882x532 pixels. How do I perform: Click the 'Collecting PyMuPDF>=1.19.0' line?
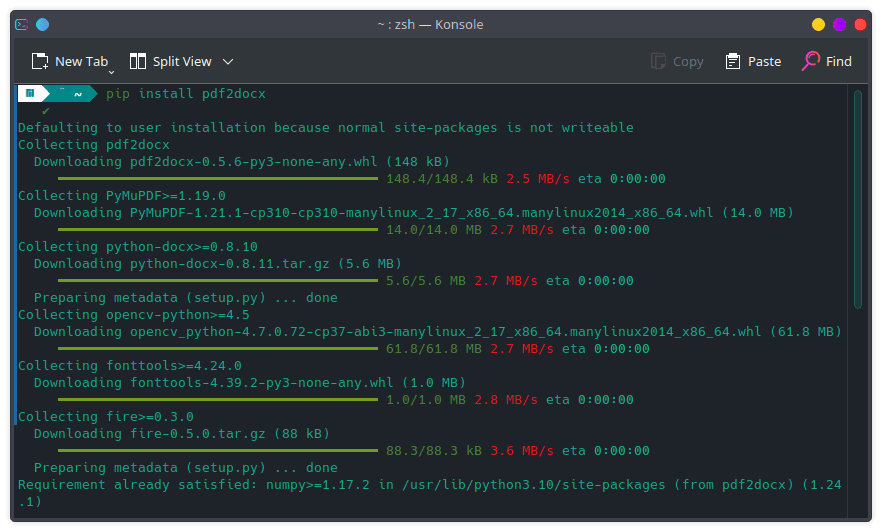pos(122,196)
